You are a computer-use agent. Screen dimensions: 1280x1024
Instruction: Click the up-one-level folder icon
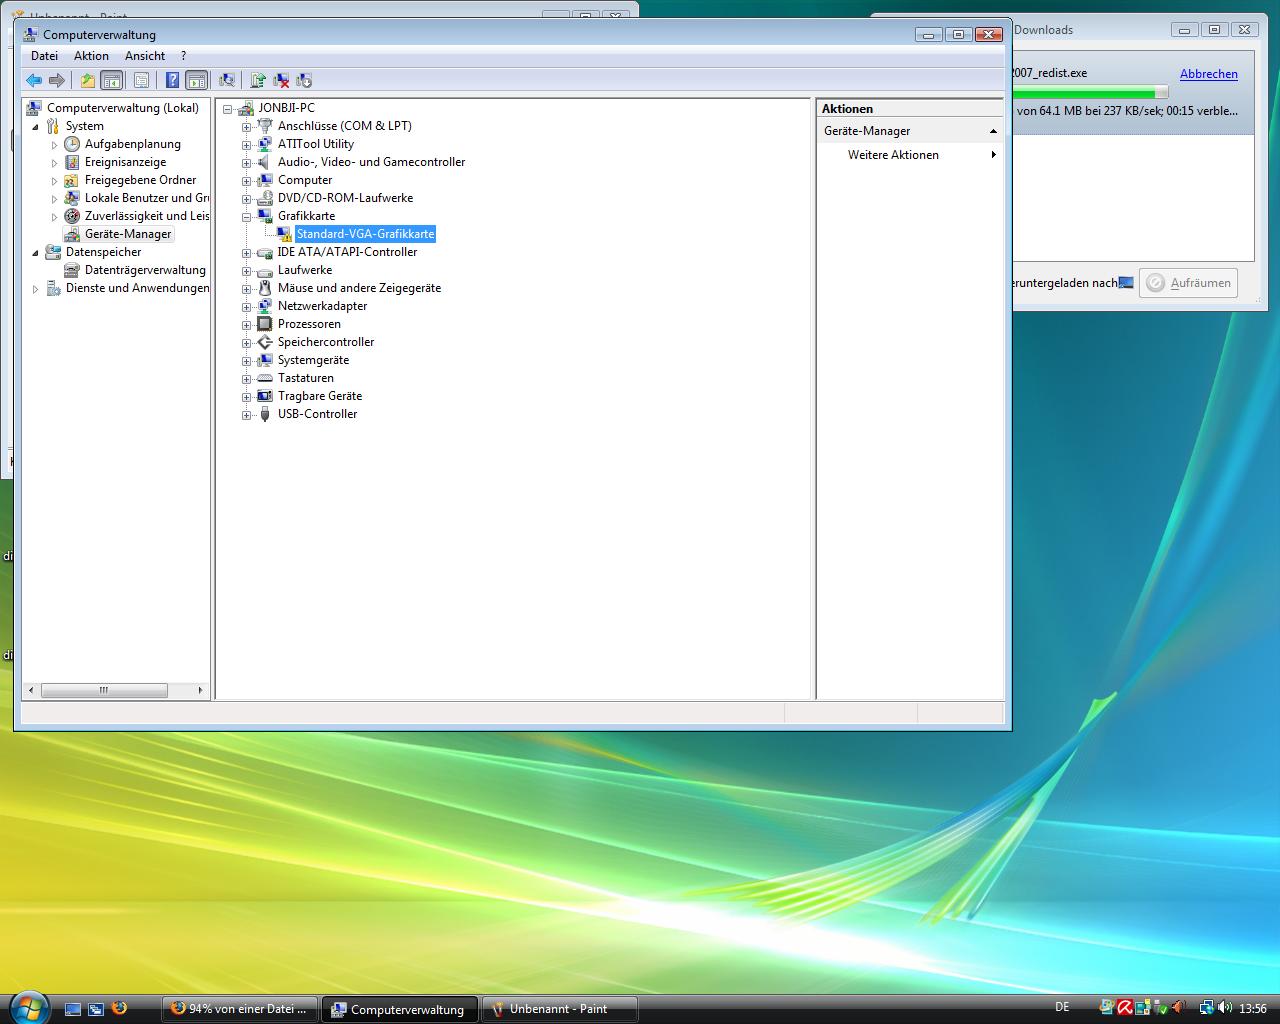88,80
